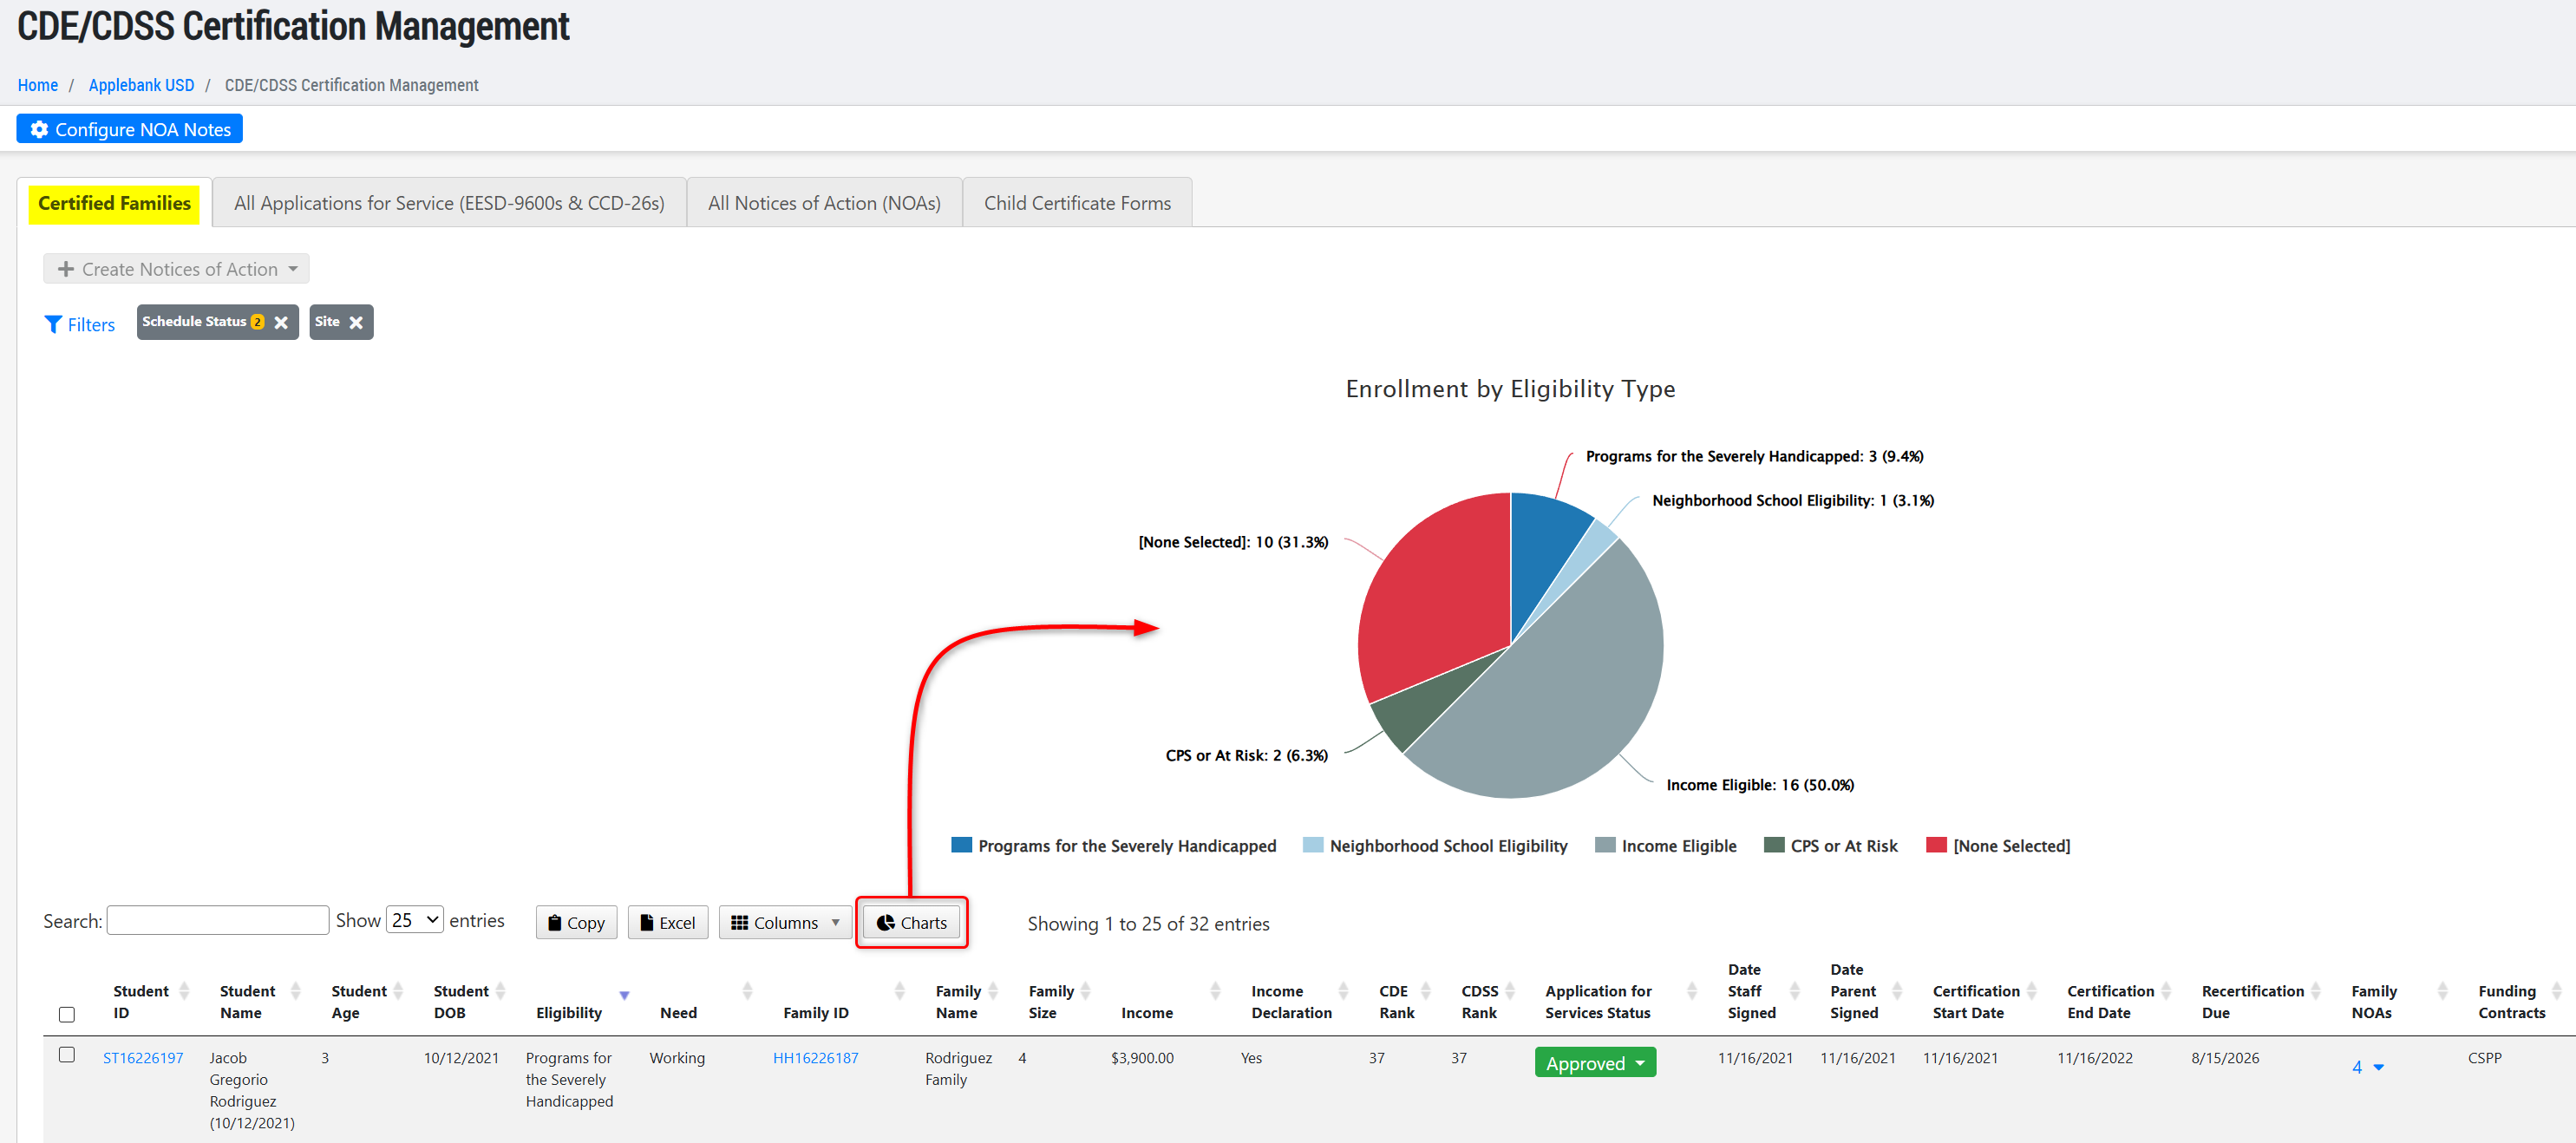Open student link ST16226197
Viewport: 2576px width, 1143px height.
(x=143, y=1057)
